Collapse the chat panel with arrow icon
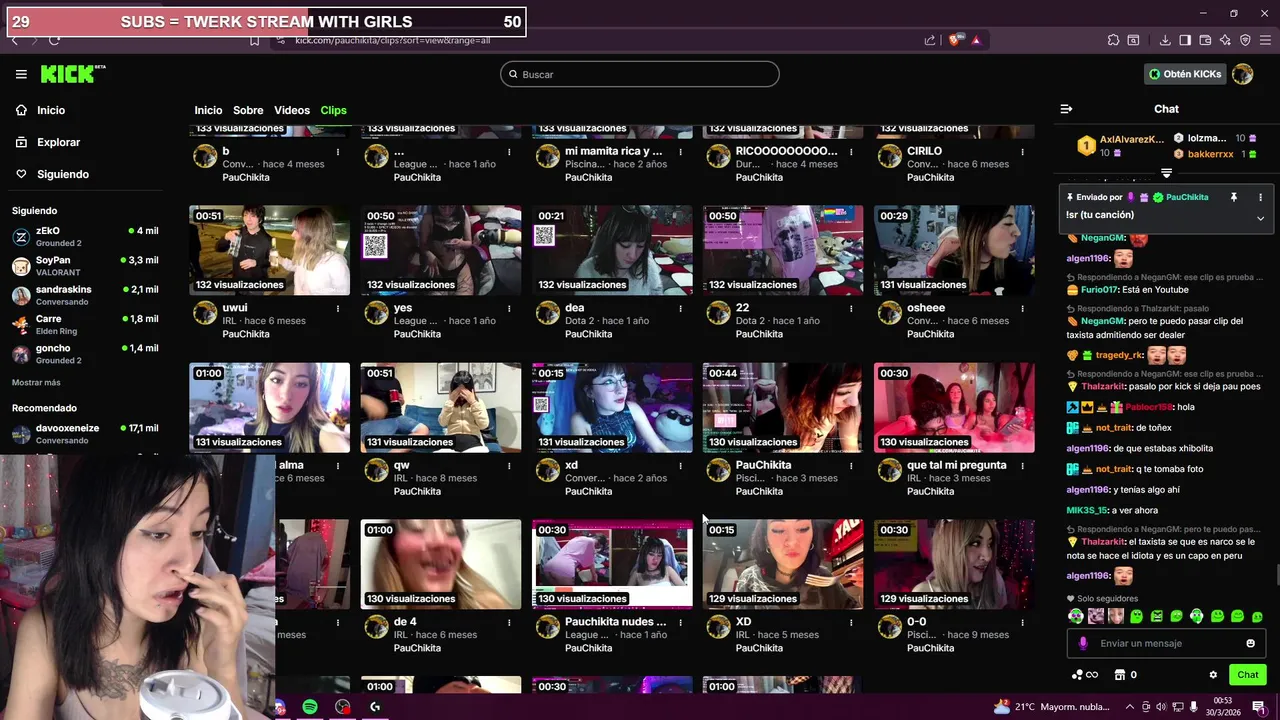Screen dimensions: 1280x720 1066,109
